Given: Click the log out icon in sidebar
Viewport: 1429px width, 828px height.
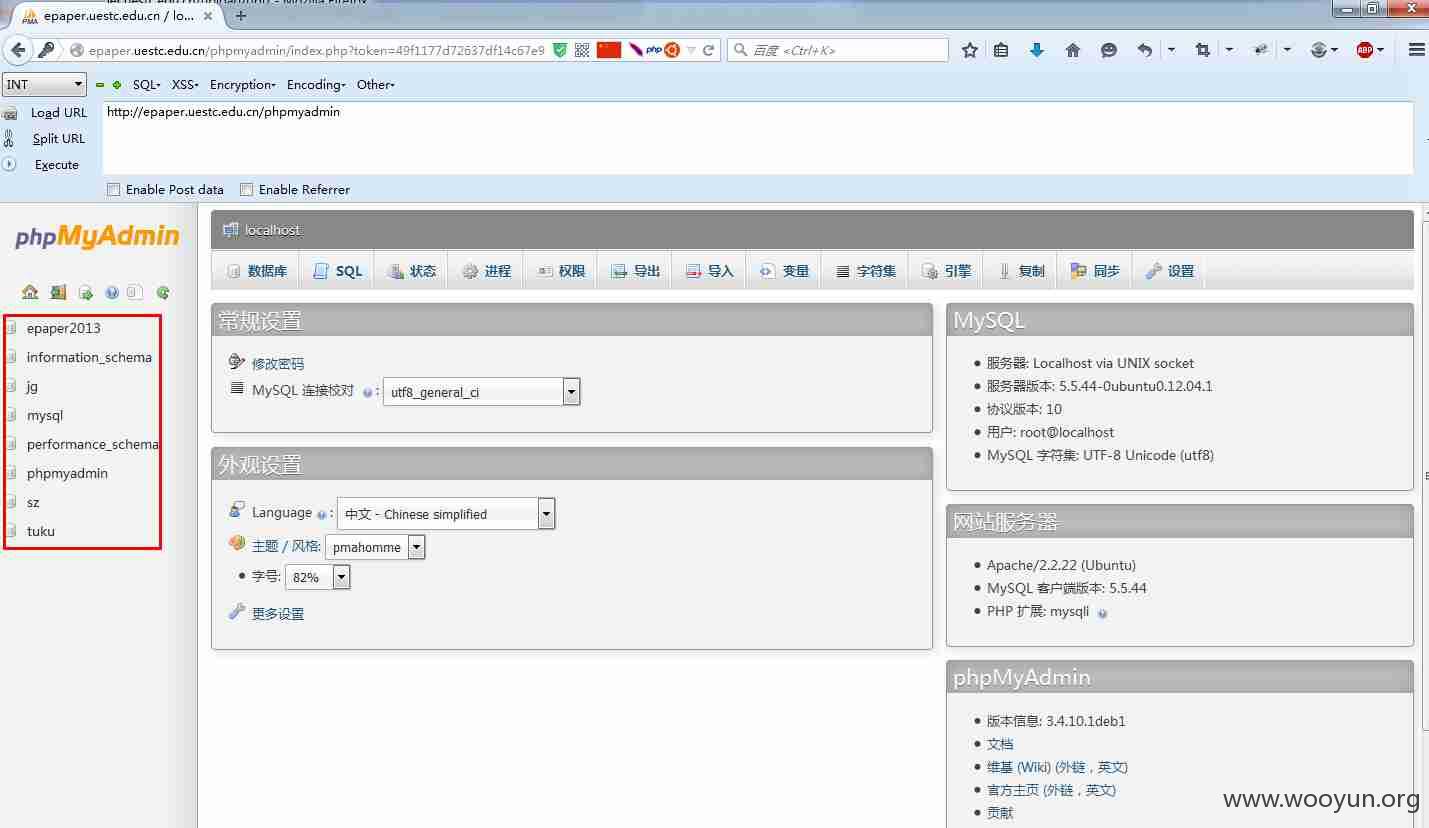Looking at the screenshot, I should pyautogui.click(x=58, y=292).
